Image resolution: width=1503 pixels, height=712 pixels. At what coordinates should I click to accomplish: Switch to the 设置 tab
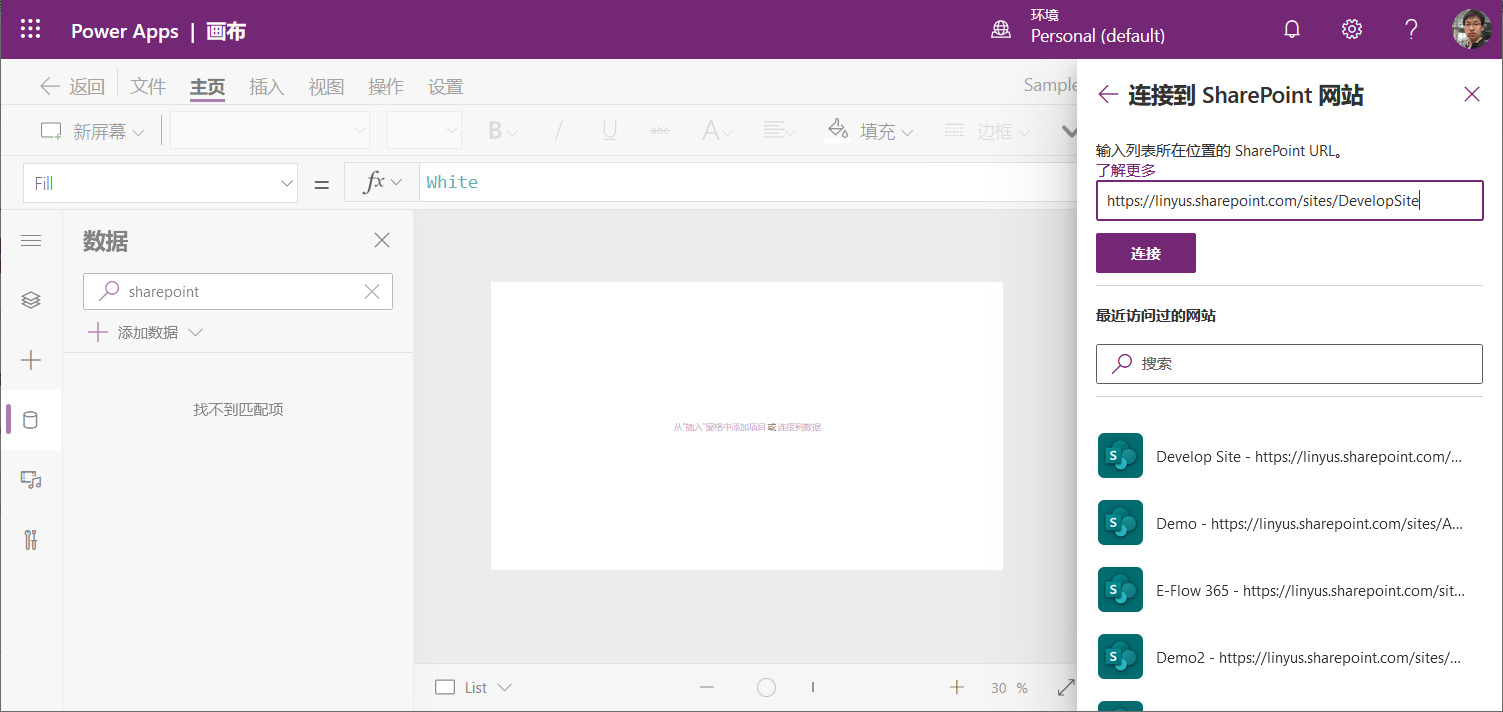(445, 87)
